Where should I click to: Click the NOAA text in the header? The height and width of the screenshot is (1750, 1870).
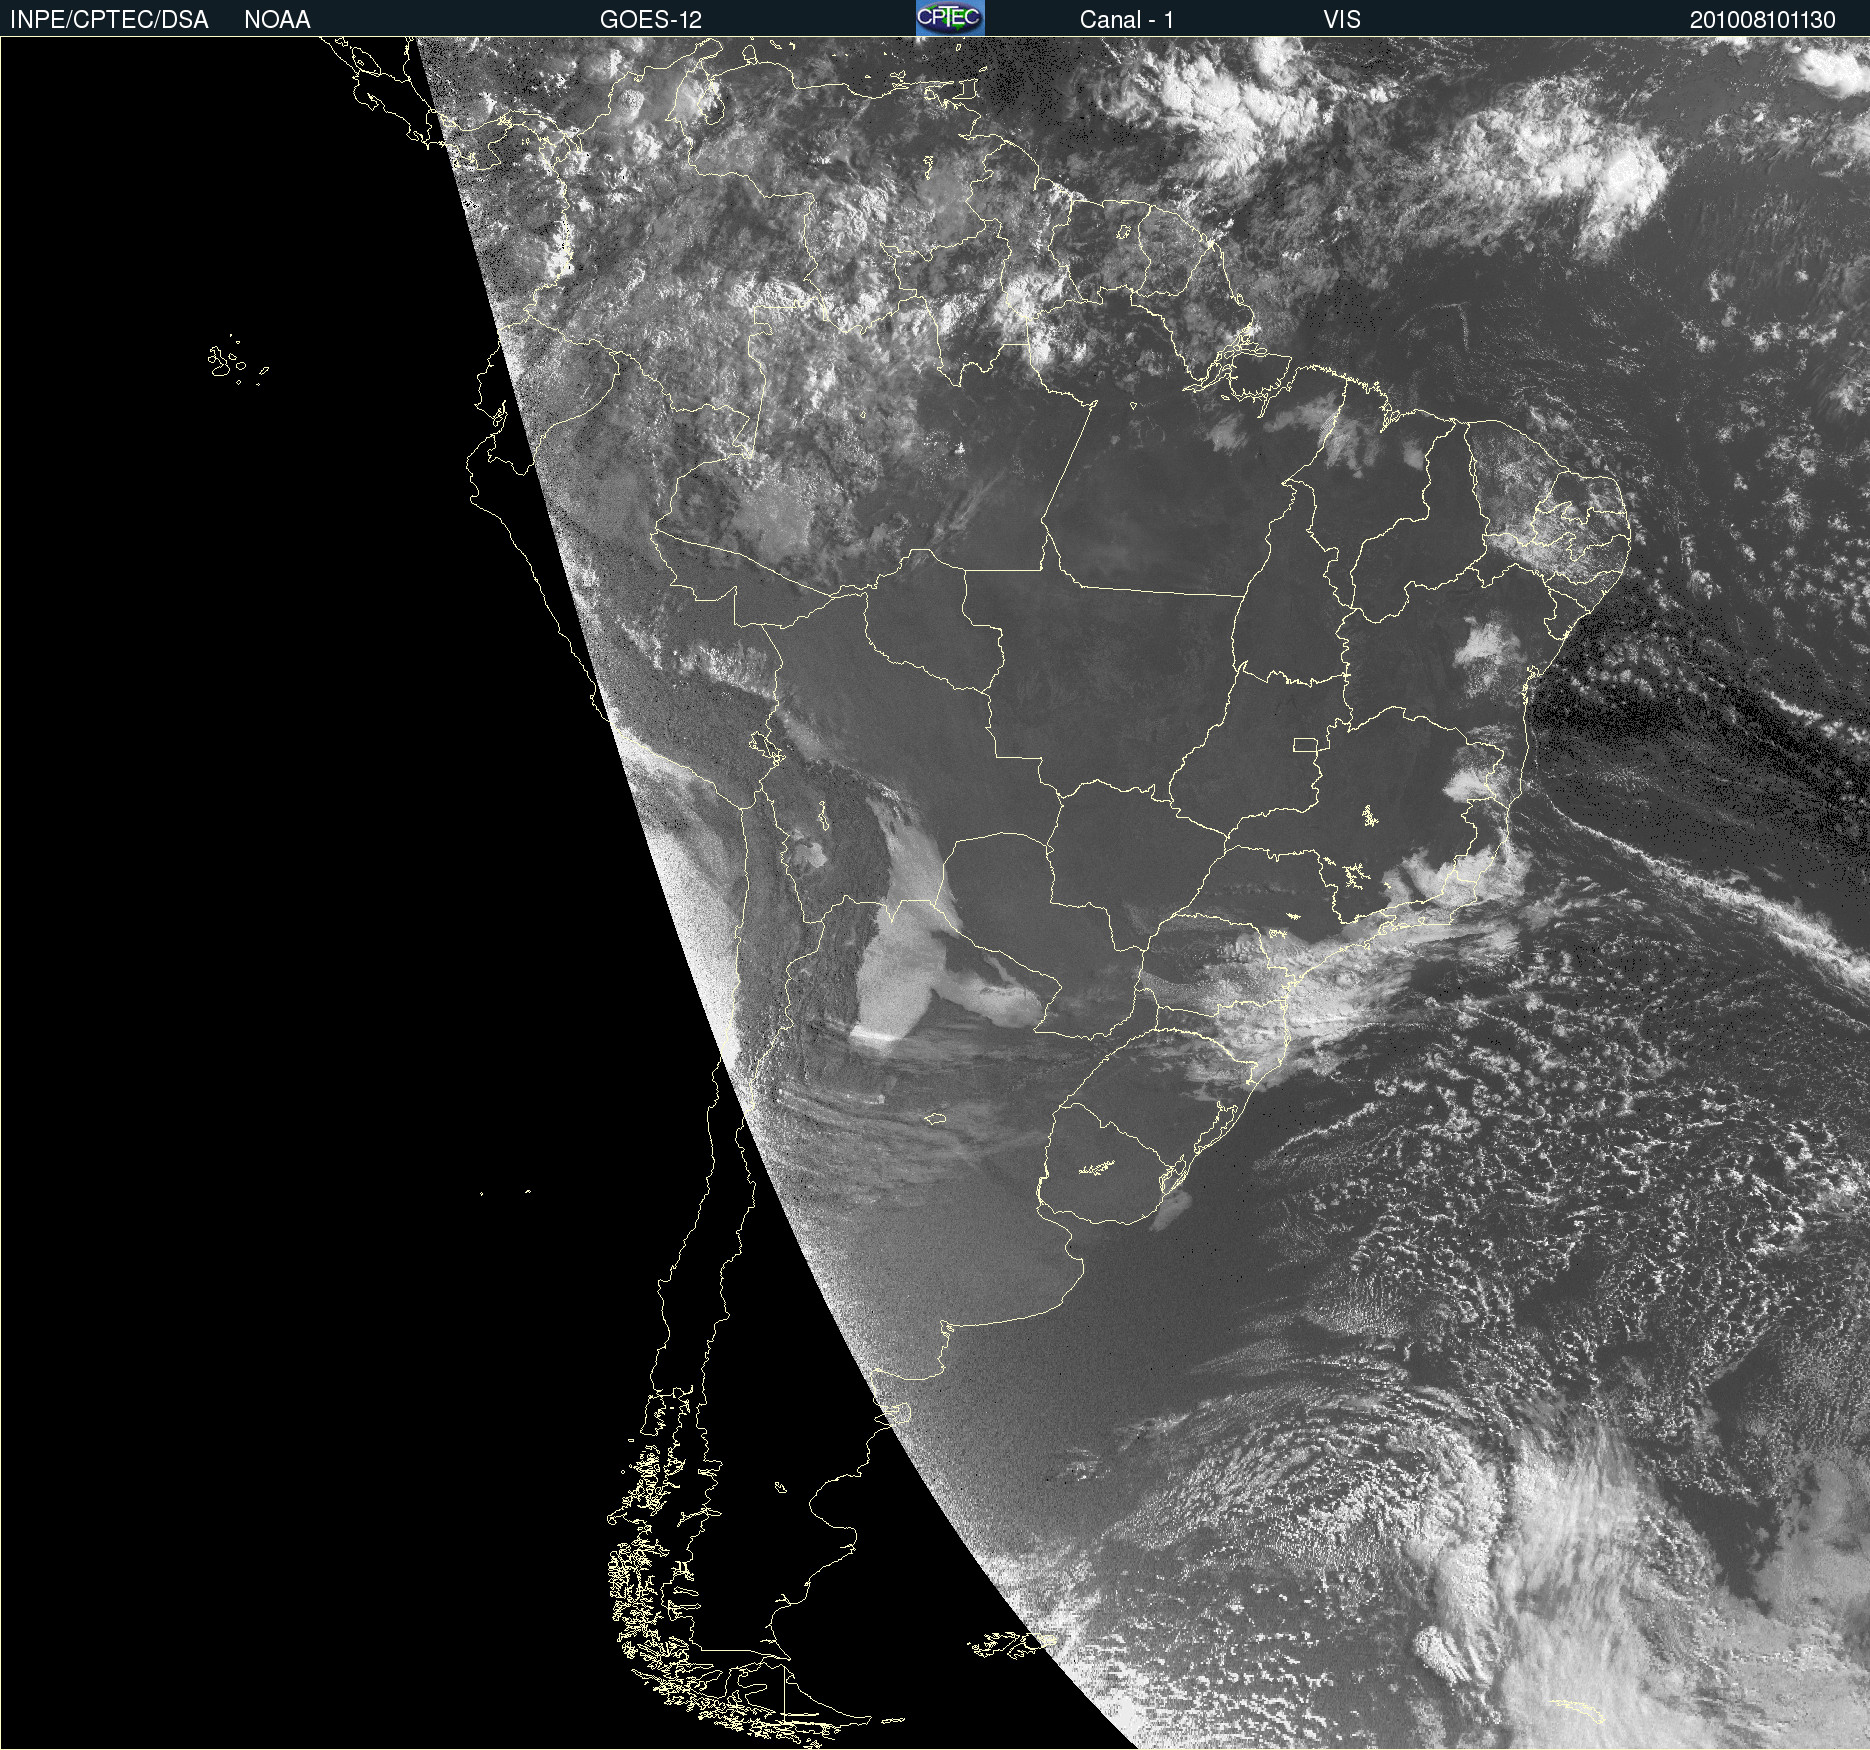[x=277, y=20]
